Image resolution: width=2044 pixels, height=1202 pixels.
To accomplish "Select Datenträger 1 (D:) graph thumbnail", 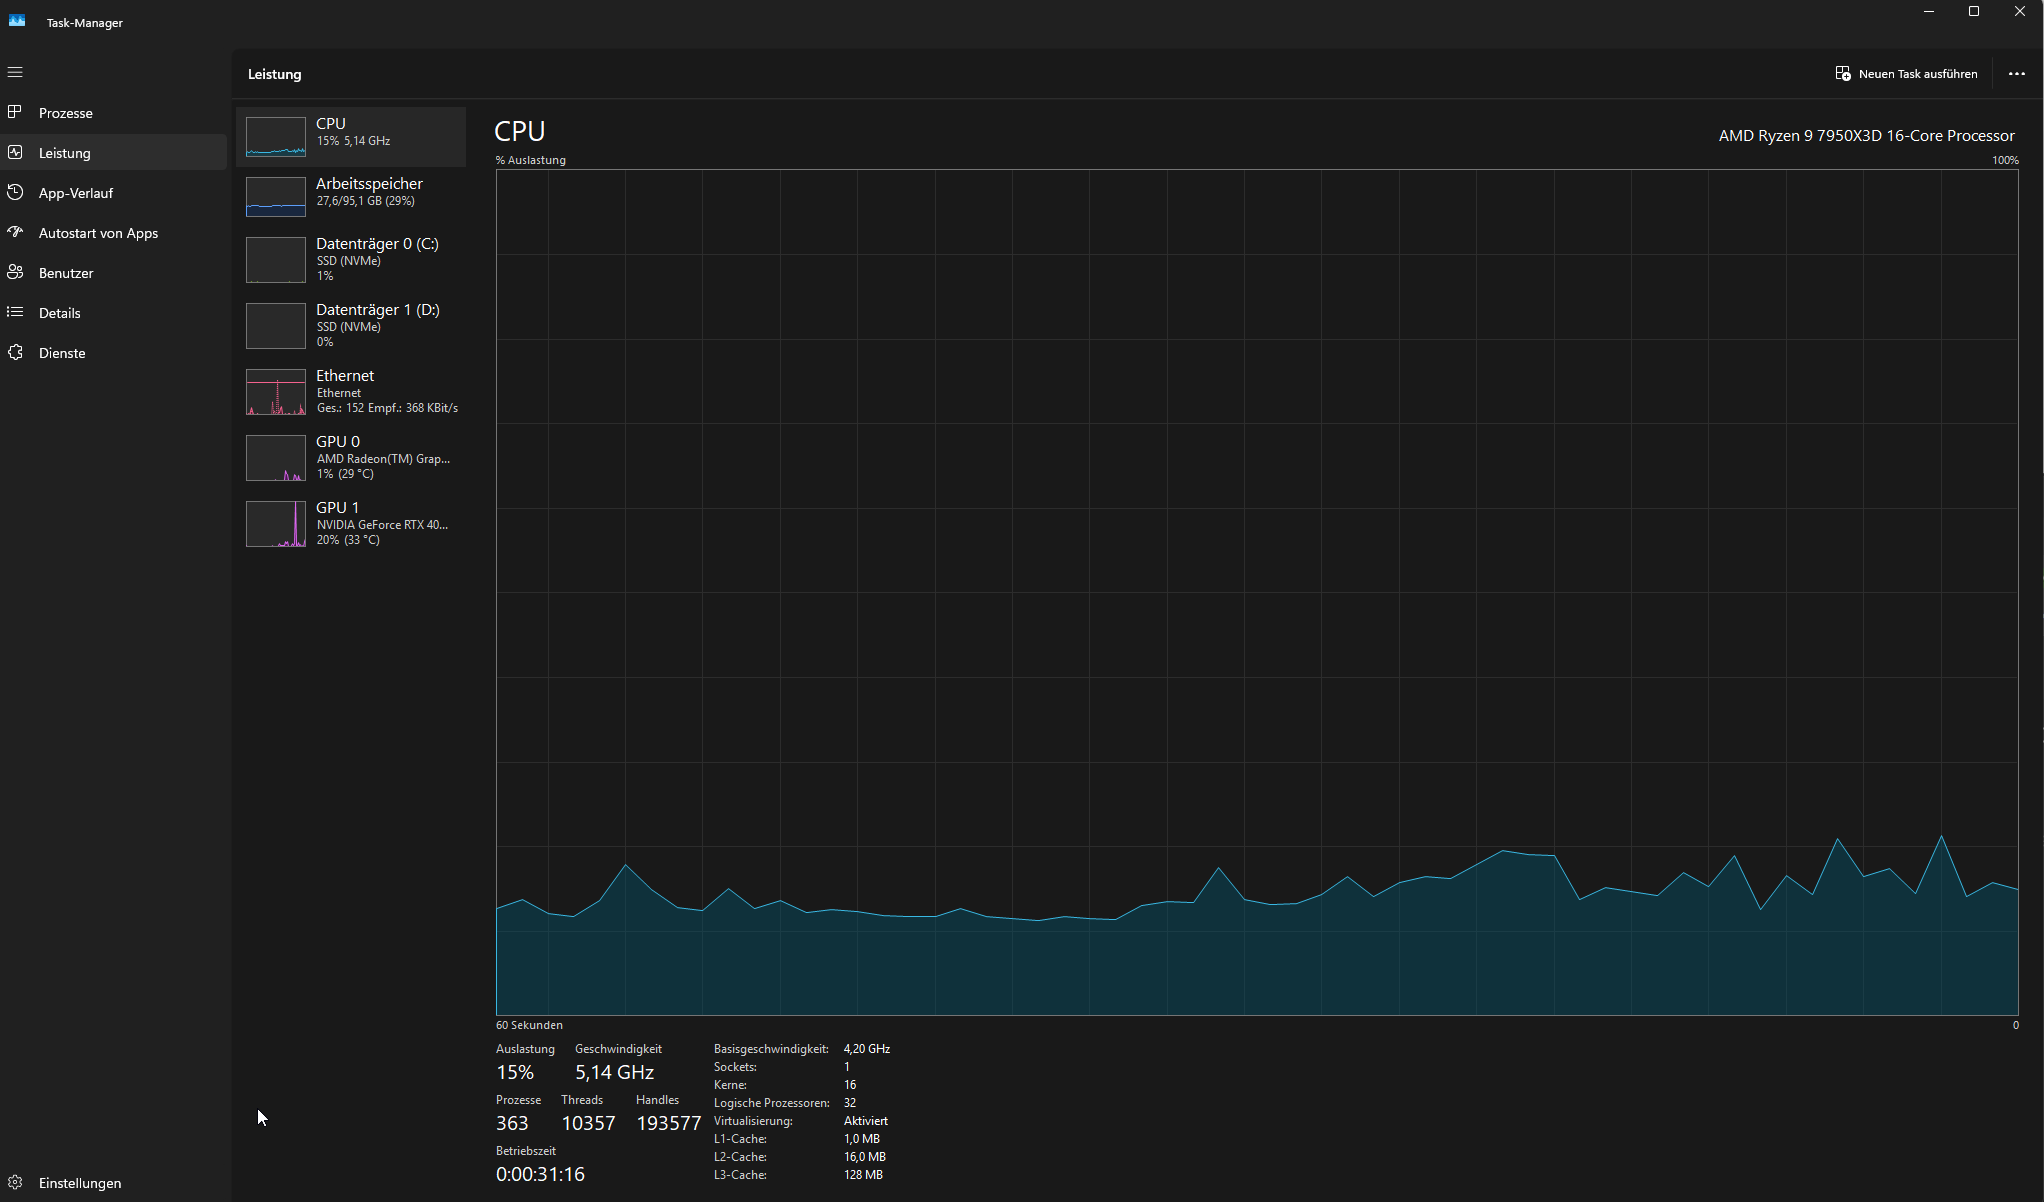I will pyautogui.click(x=276, y=326).
